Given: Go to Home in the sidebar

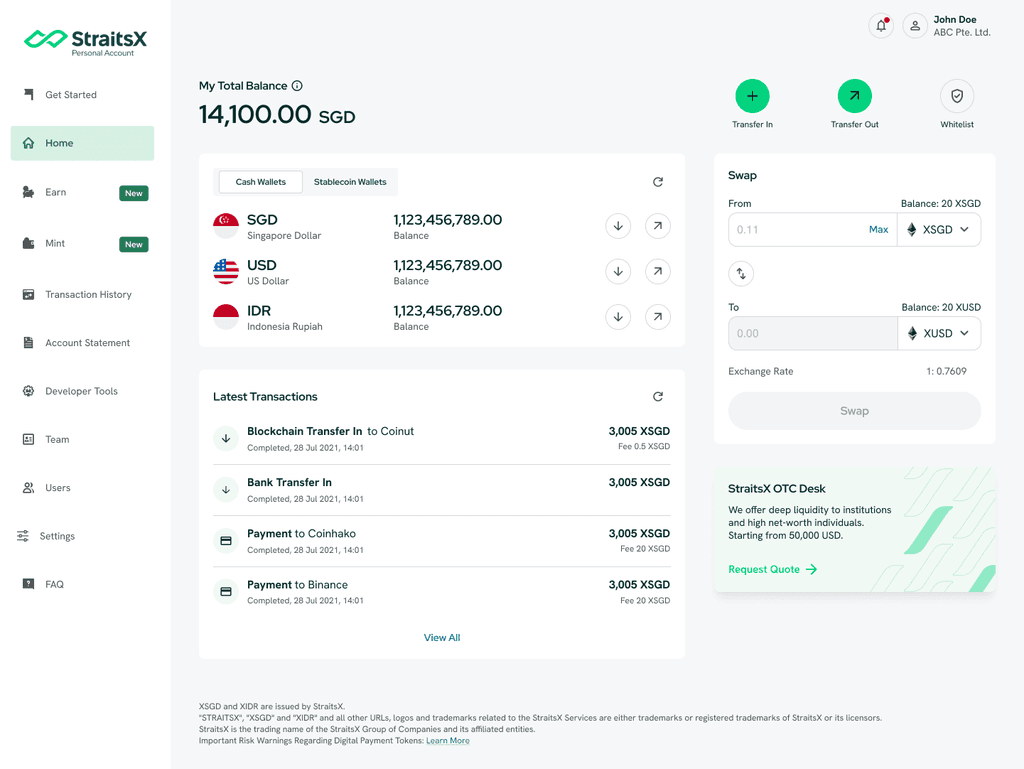Looking at the screenshot, I should [x=82, y=143].
